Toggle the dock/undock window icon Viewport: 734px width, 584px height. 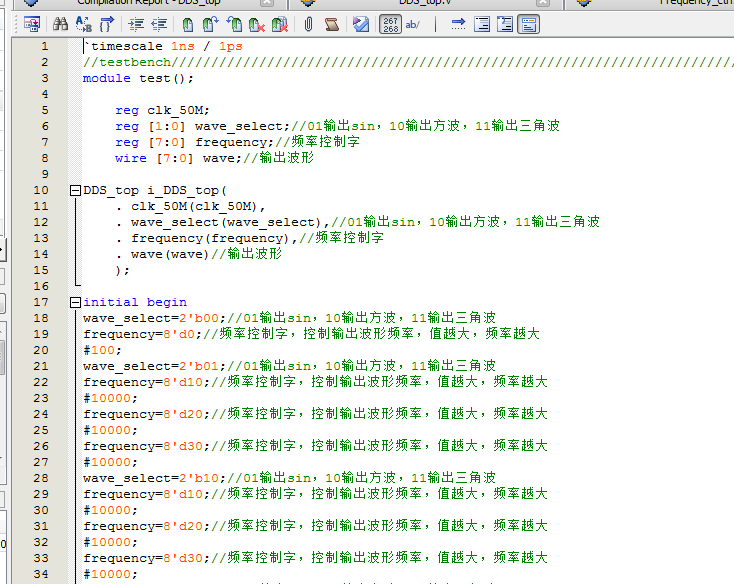point(32,24)
